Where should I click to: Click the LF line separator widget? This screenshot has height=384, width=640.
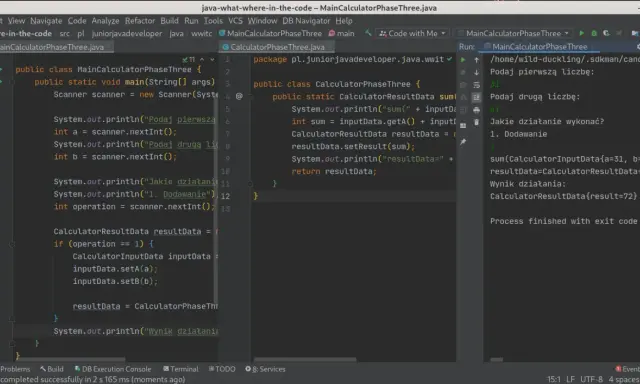[571, 380]
